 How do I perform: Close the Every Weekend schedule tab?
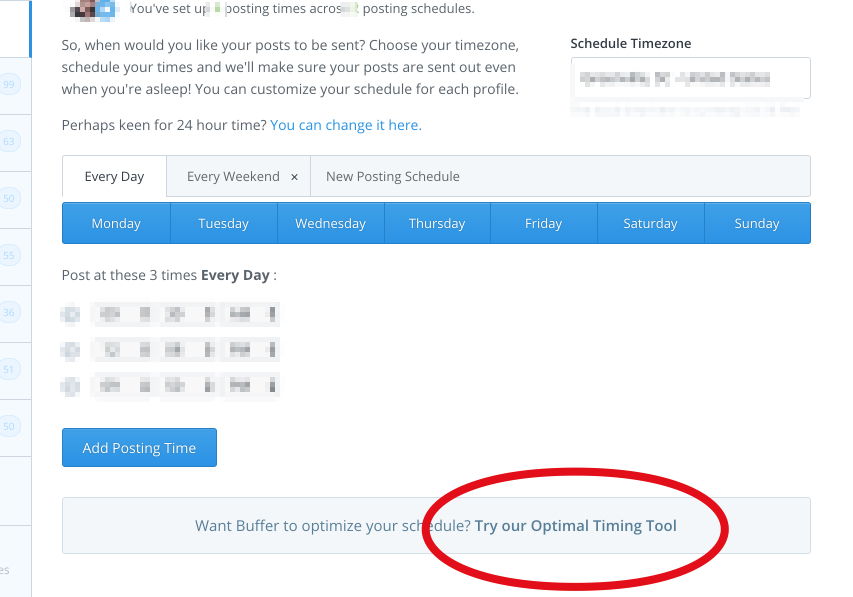(x=294, y=177)
